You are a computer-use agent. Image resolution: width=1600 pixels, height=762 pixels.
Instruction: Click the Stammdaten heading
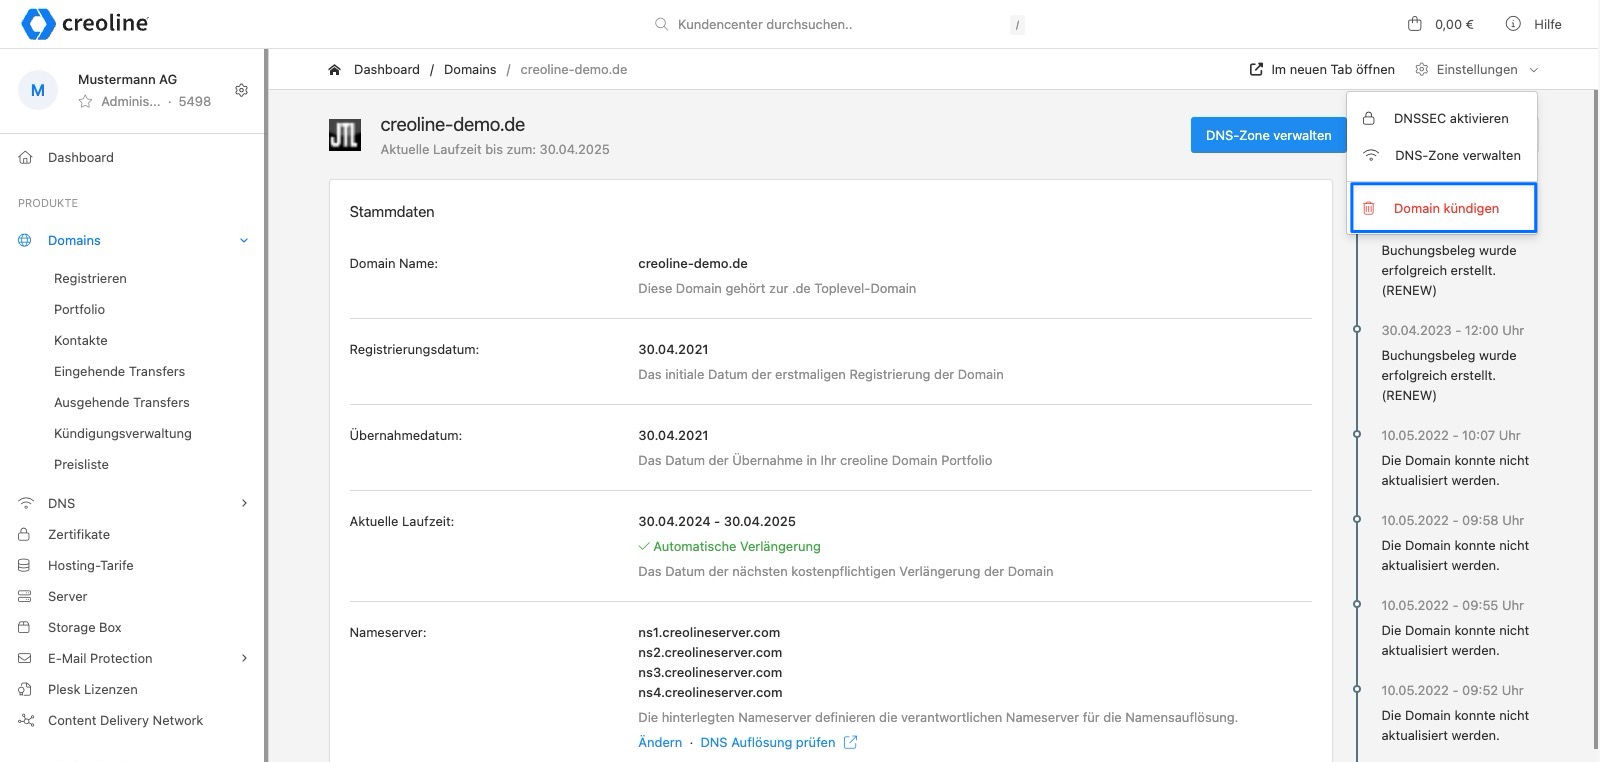click(392, 212)
